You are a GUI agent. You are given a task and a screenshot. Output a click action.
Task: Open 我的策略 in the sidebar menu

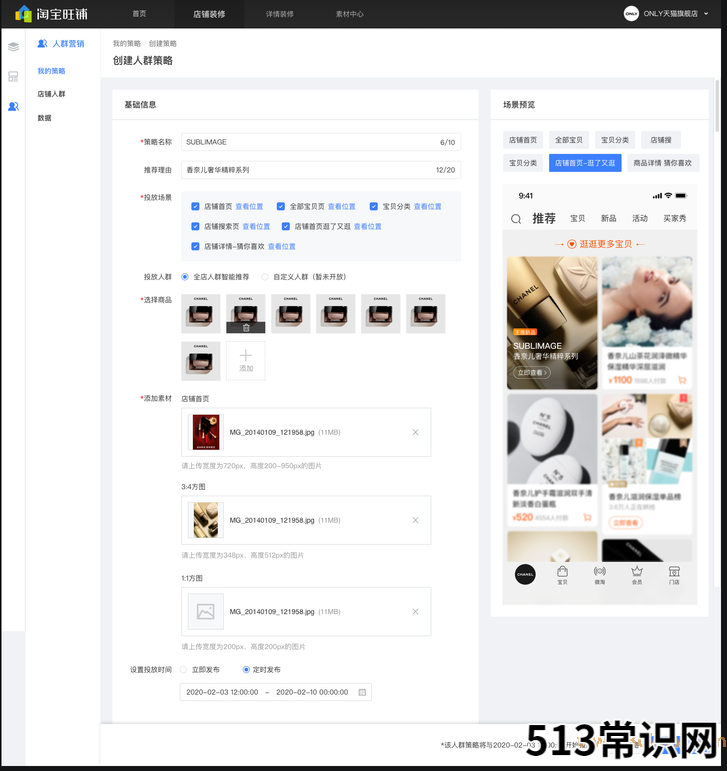coord(51,71)
